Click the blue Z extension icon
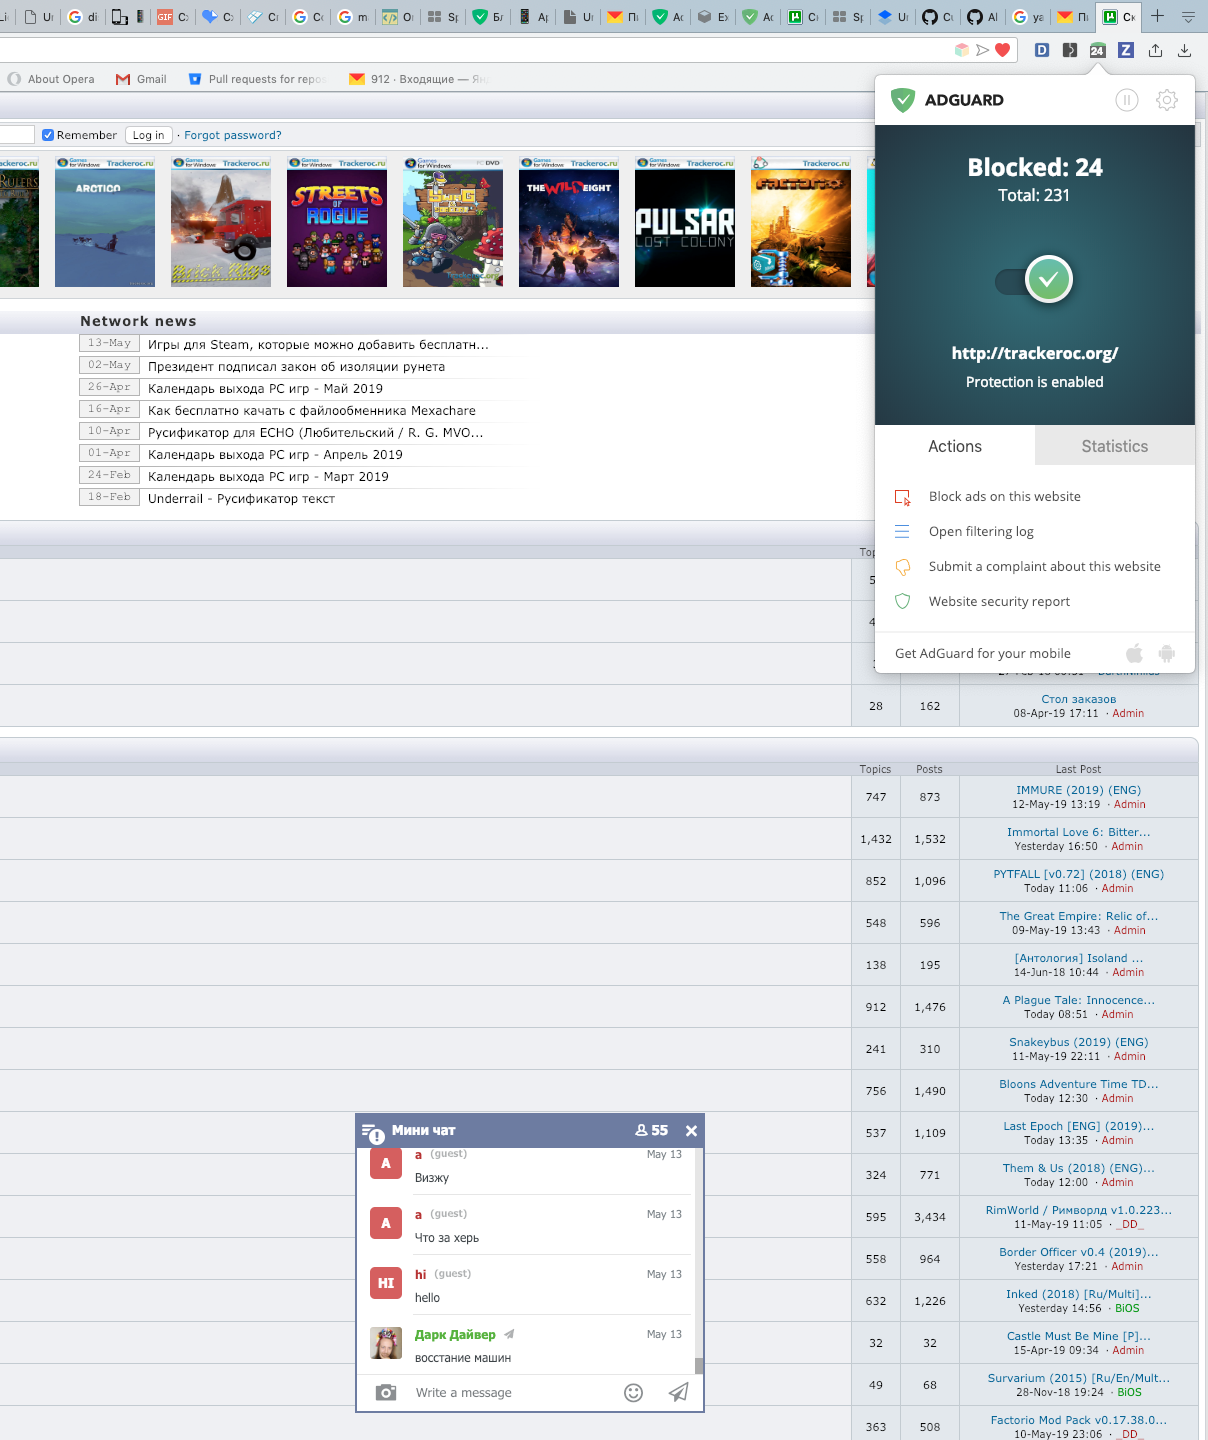 point(1125,50)
